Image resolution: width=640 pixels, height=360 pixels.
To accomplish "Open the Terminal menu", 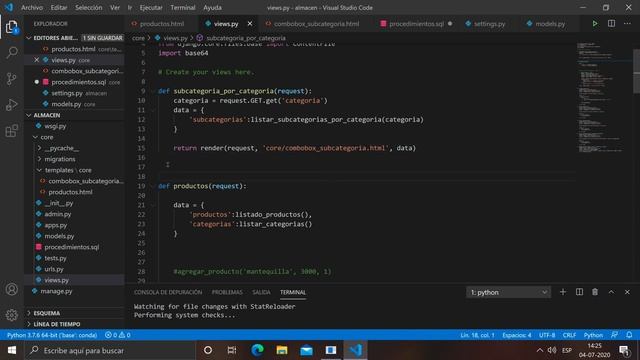I will click(182, 7).
